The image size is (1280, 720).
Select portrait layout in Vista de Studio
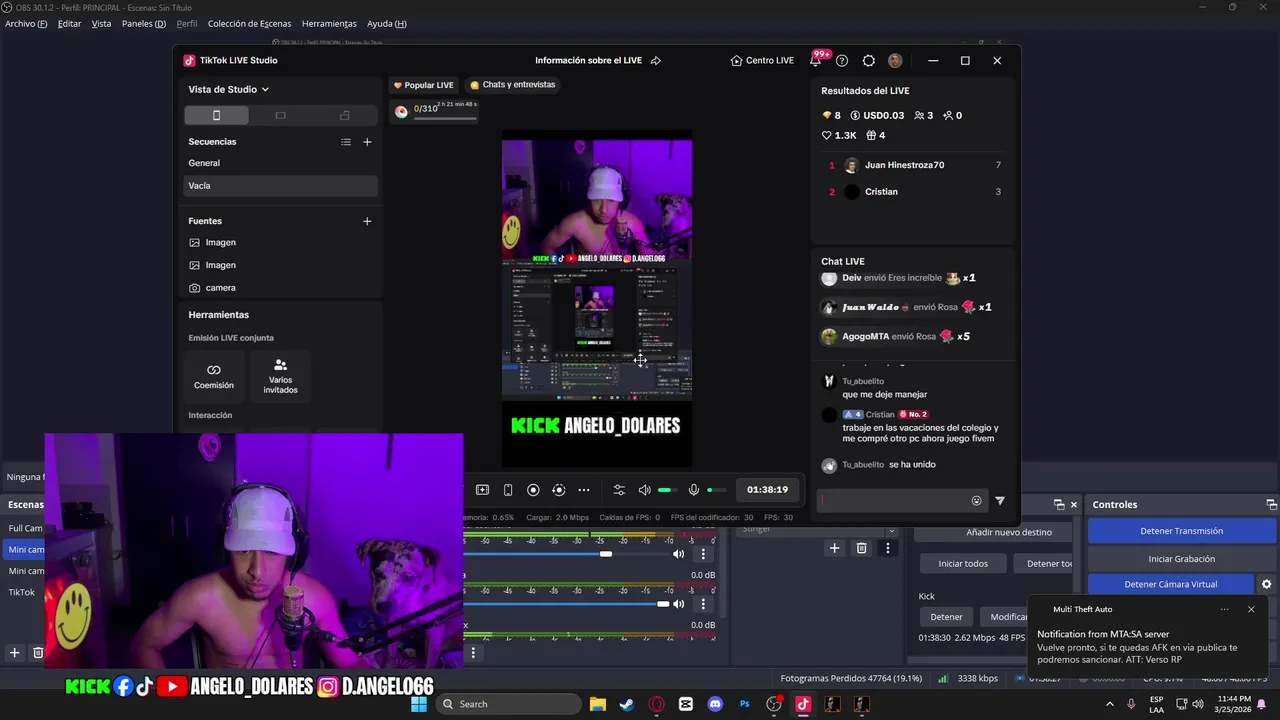click(216, 115)
